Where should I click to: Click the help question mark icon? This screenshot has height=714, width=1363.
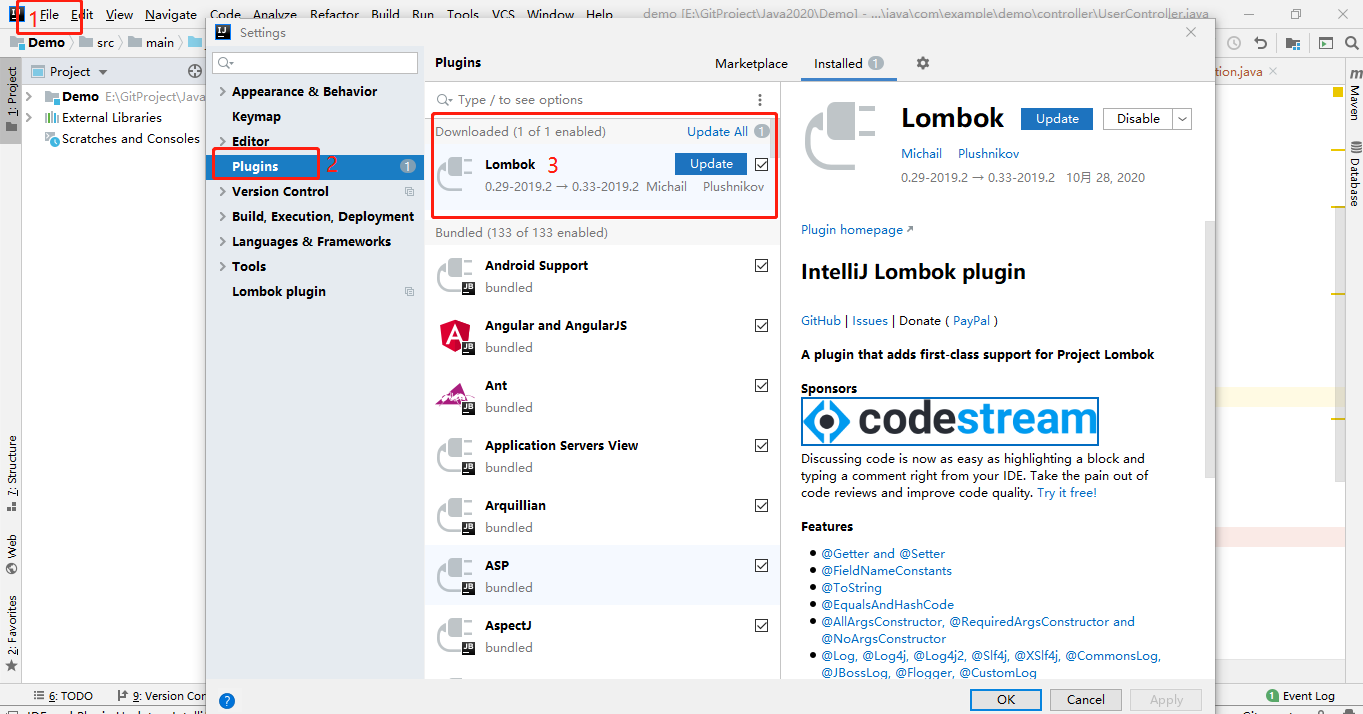[x=227, y=701]
